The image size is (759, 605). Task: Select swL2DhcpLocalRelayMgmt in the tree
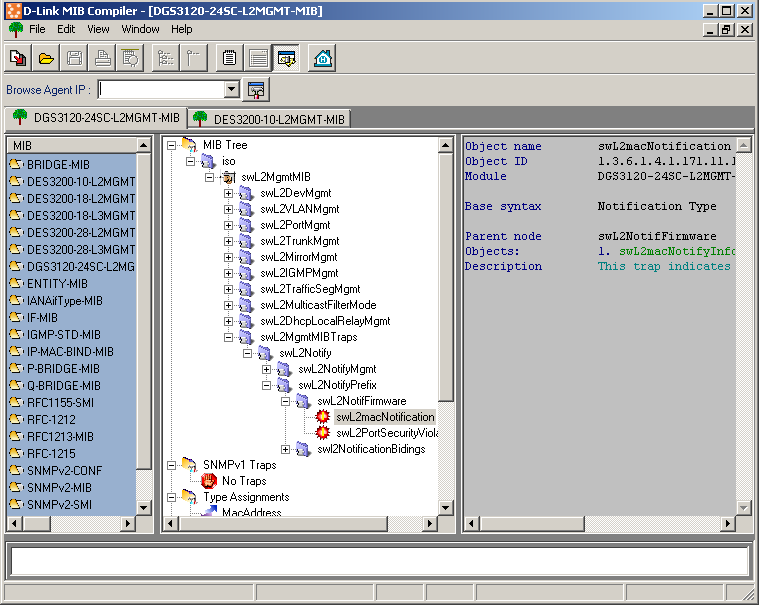[x=325, y=321]
